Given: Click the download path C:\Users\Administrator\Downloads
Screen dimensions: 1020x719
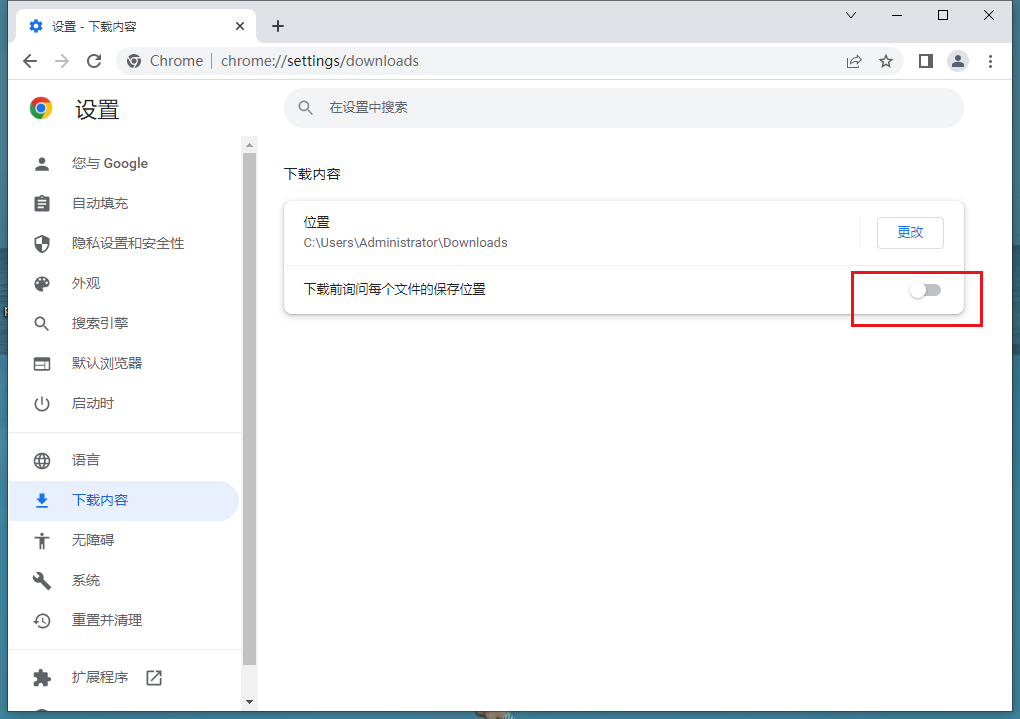Looking at the screenshot, I should tap(405, 243).
